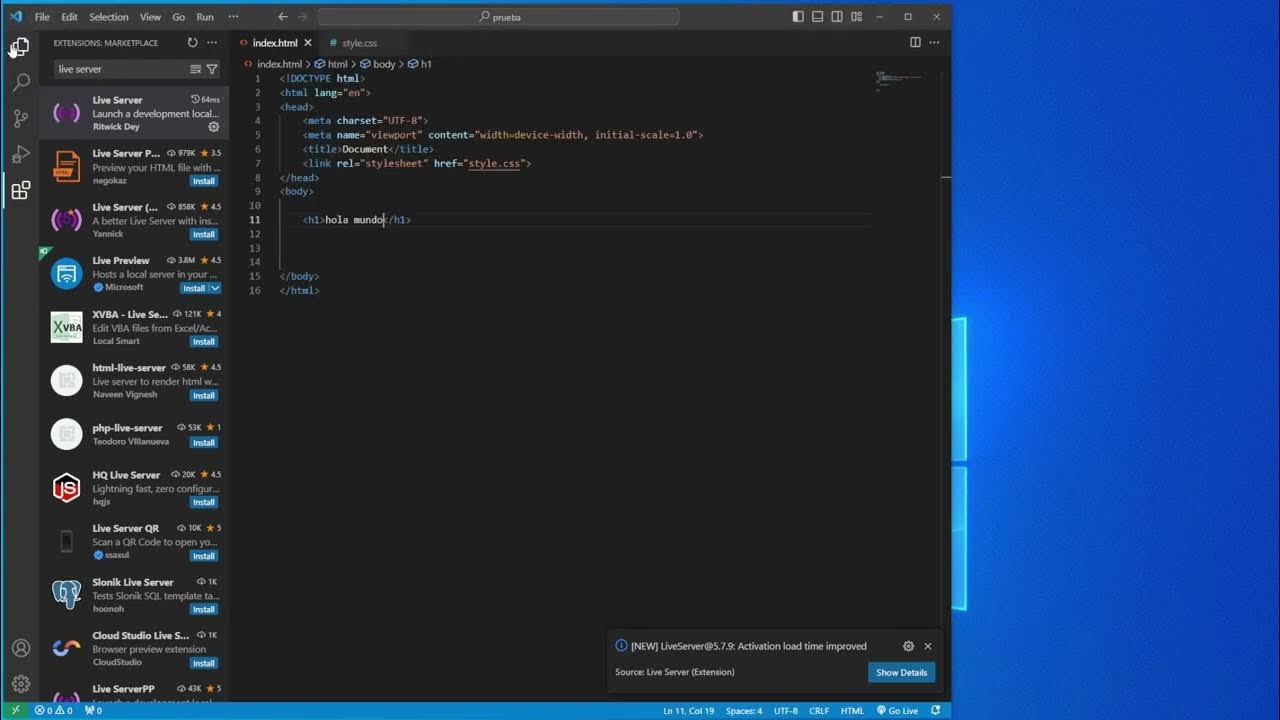Split the editor to the right
1280x720 pixels.
click(915, 43)
